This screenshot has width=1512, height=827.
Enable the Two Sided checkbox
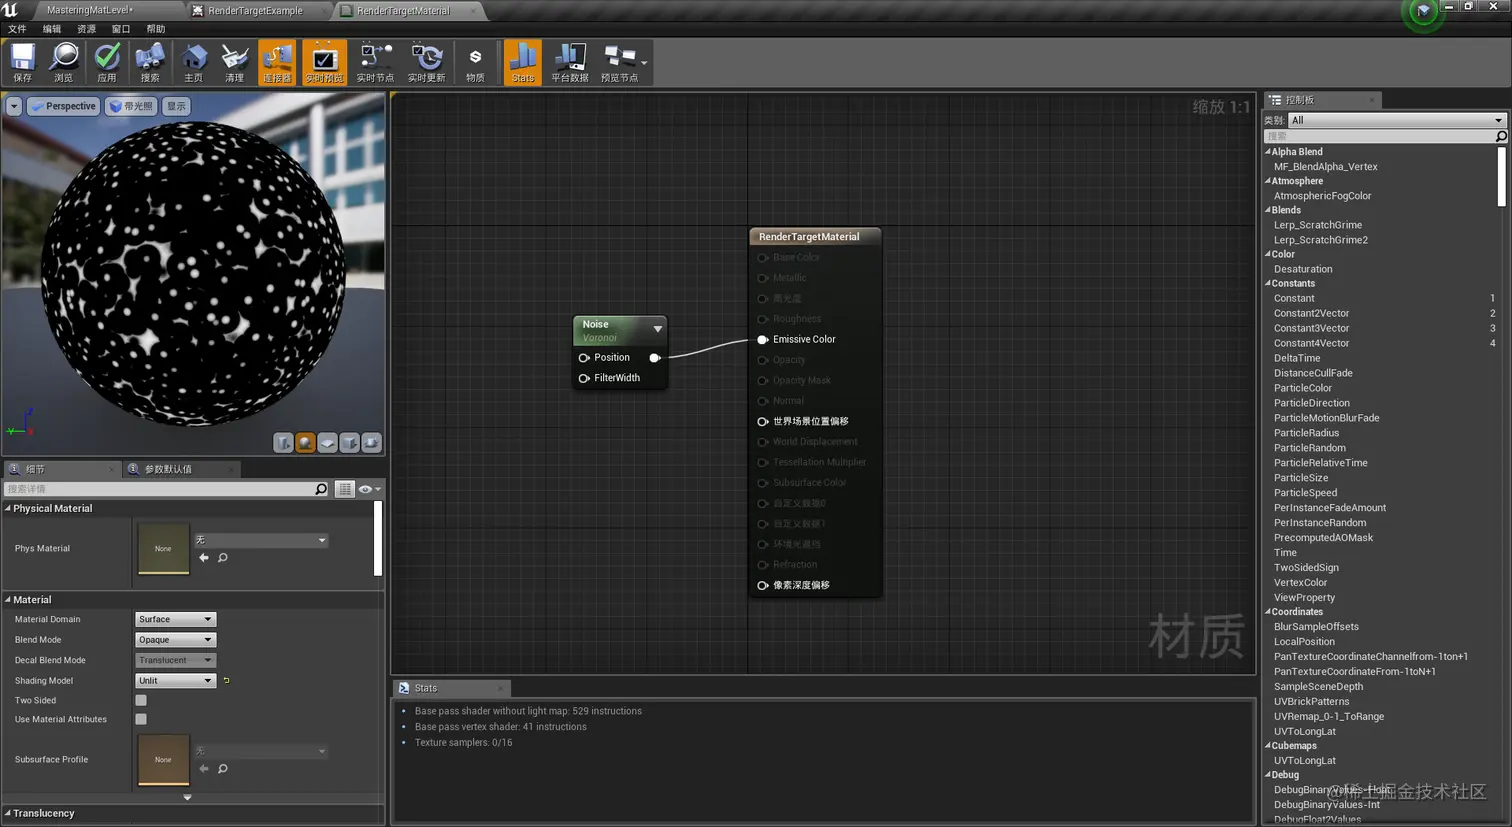pyautogui.click(x=141, y=700)
